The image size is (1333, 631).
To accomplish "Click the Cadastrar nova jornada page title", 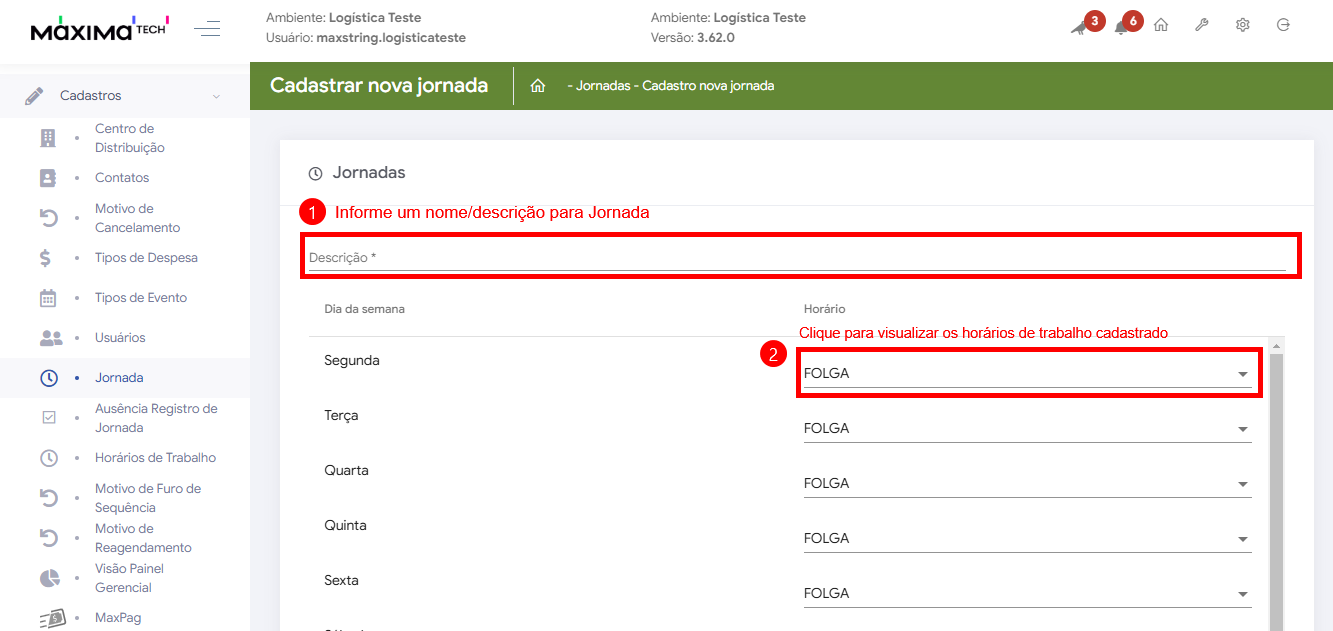I will (379, 85).
